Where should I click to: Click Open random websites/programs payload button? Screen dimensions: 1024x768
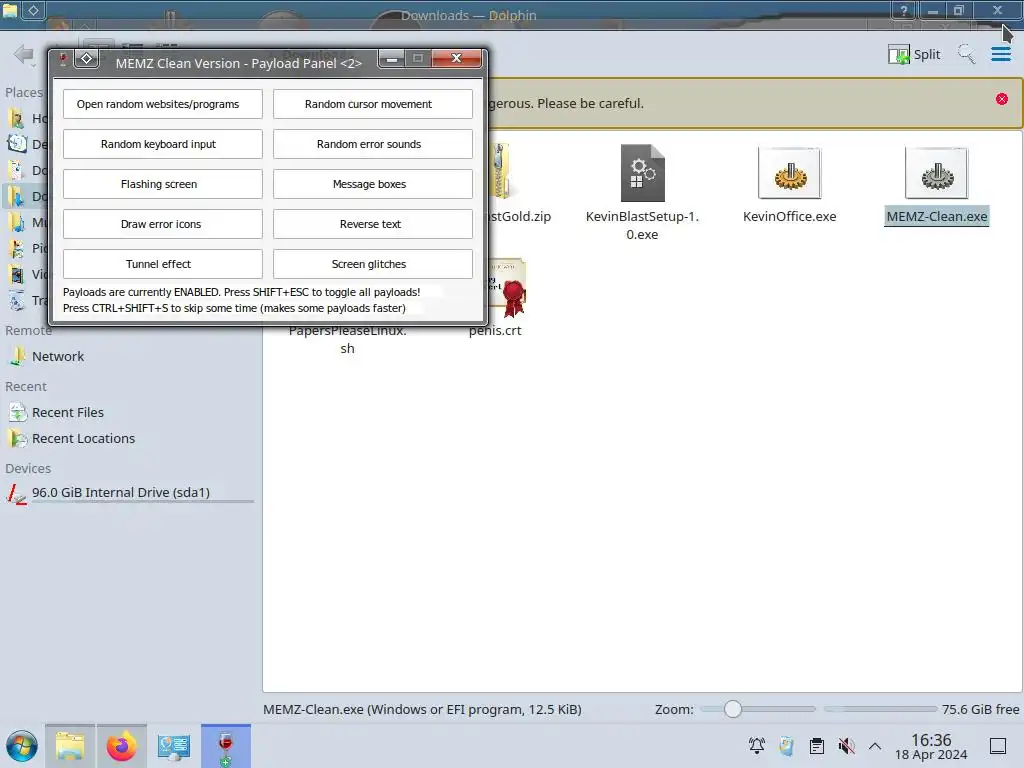click(163, 104)
